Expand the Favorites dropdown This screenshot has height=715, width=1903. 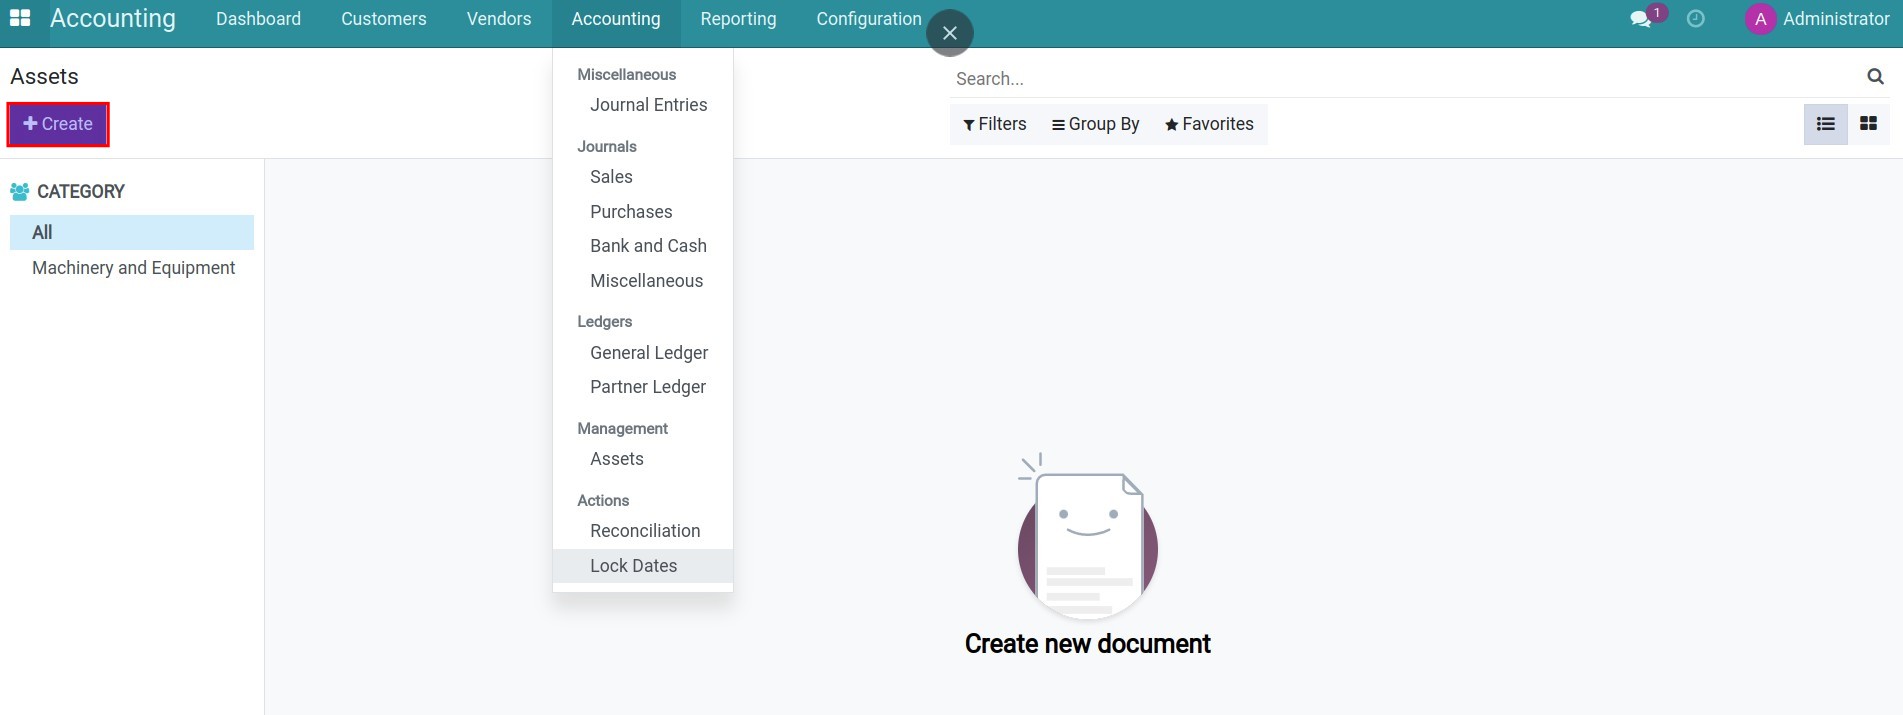tap(1209, 124)
